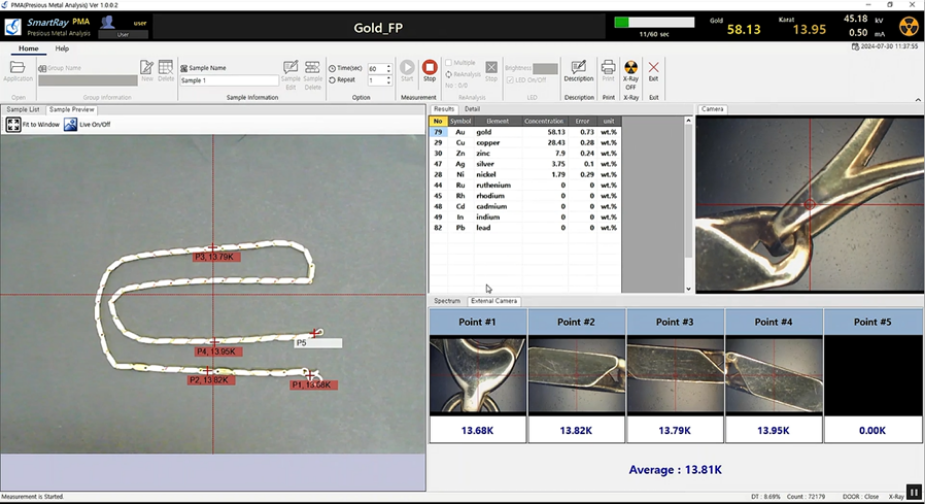The width and height of the screenshot is (925, 504).
Task: Turn X-Ray off with radiation icon
Action: 631,74
